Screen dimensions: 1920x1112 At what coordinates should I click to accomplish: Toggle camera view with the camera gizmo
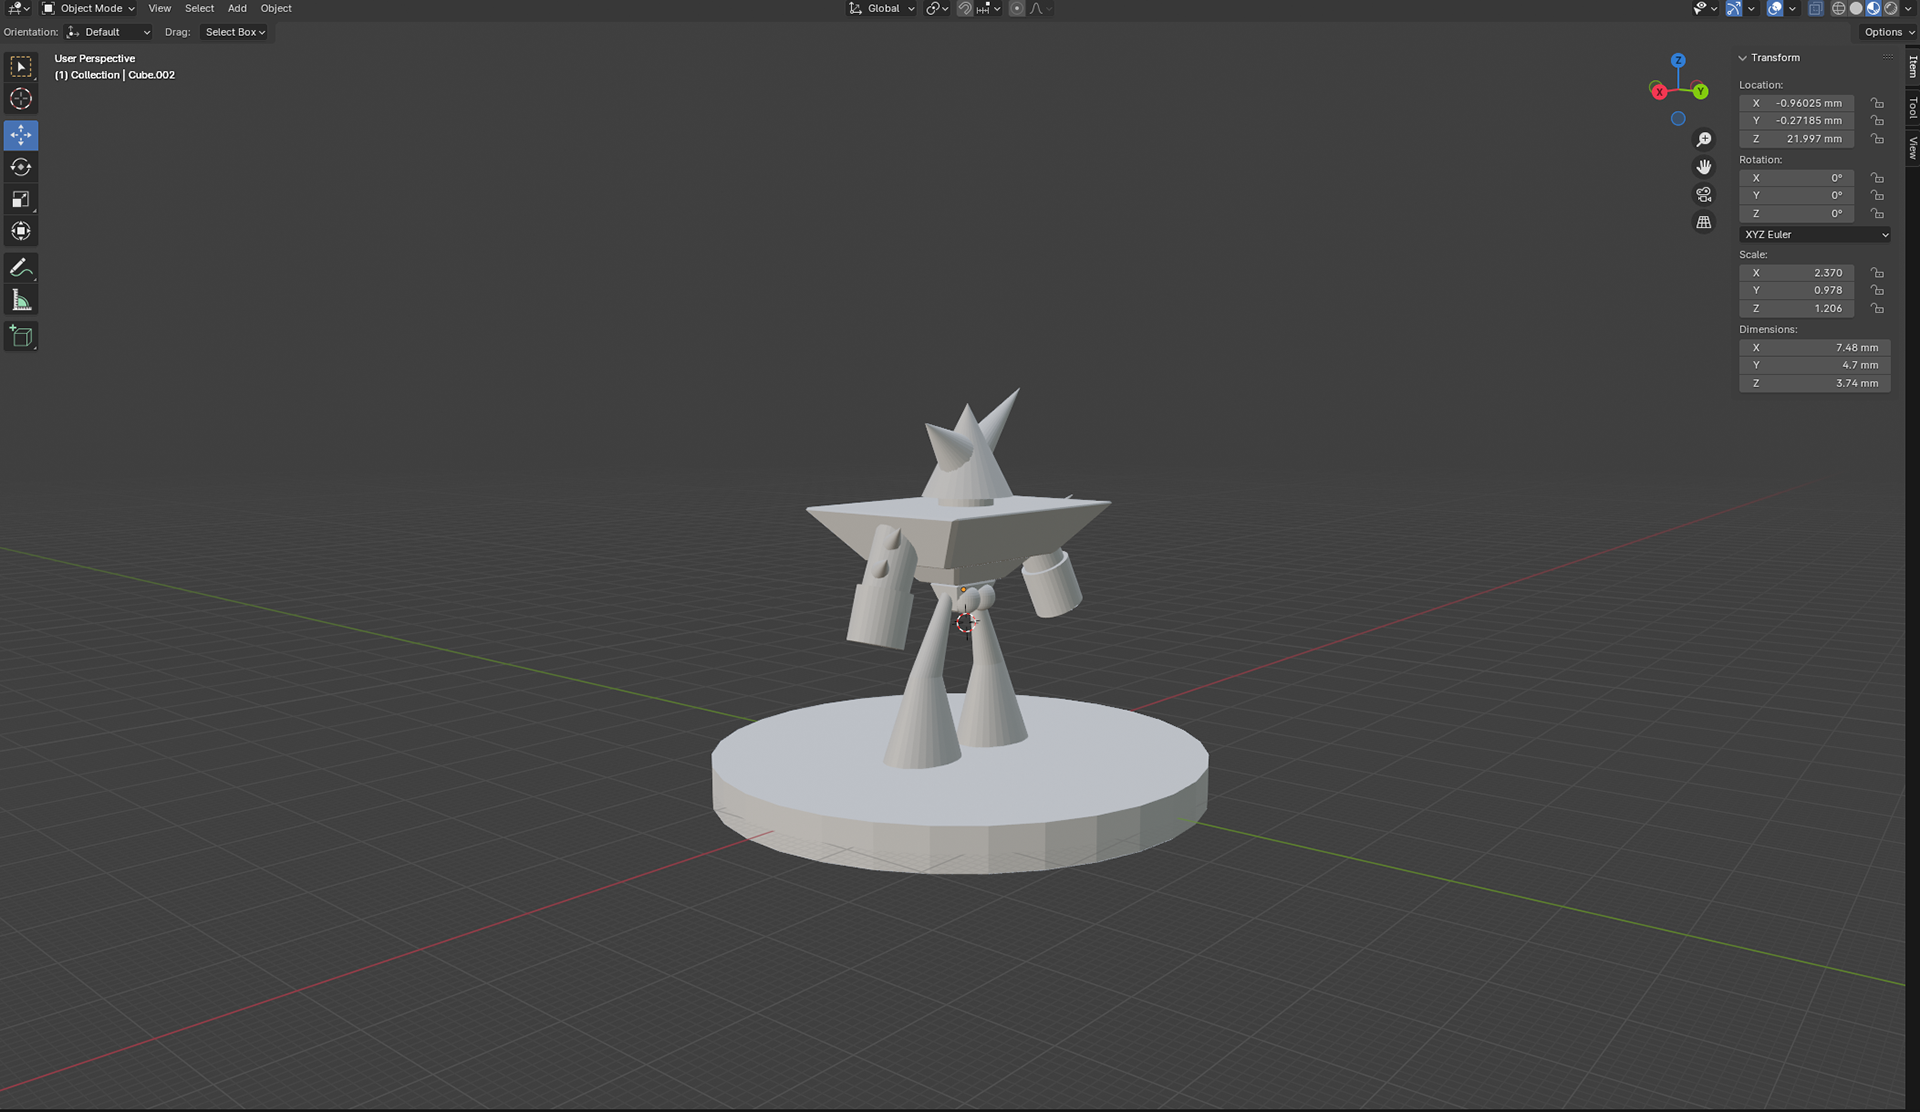click(x=1704, y=195)
